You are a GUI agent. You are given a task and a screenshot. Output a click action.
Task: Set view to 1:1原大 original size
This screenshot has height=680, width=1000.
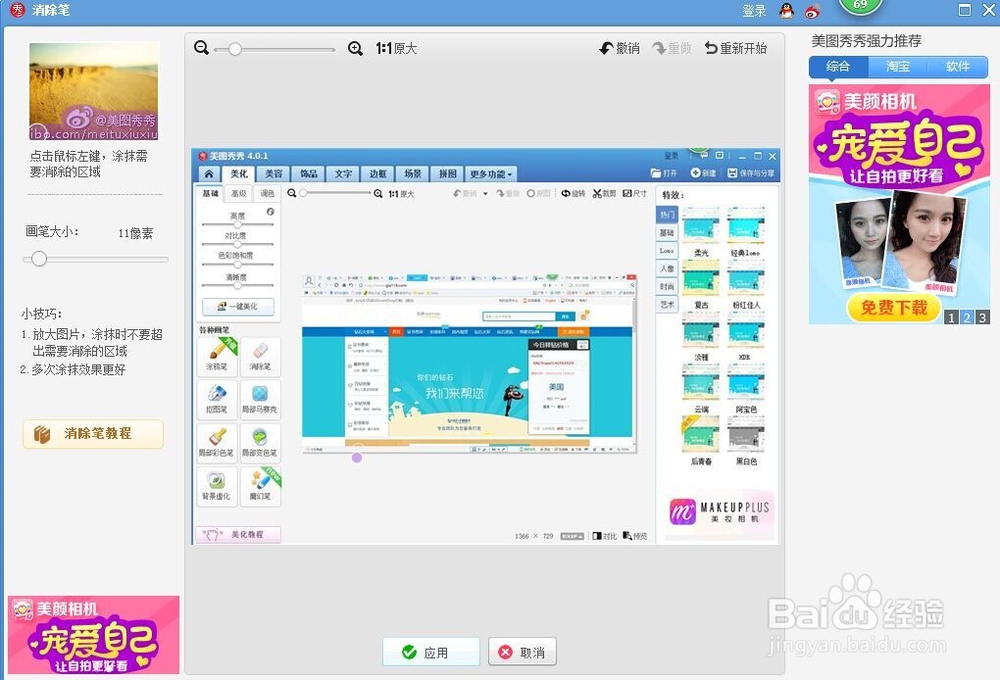[x=396, y=48]
